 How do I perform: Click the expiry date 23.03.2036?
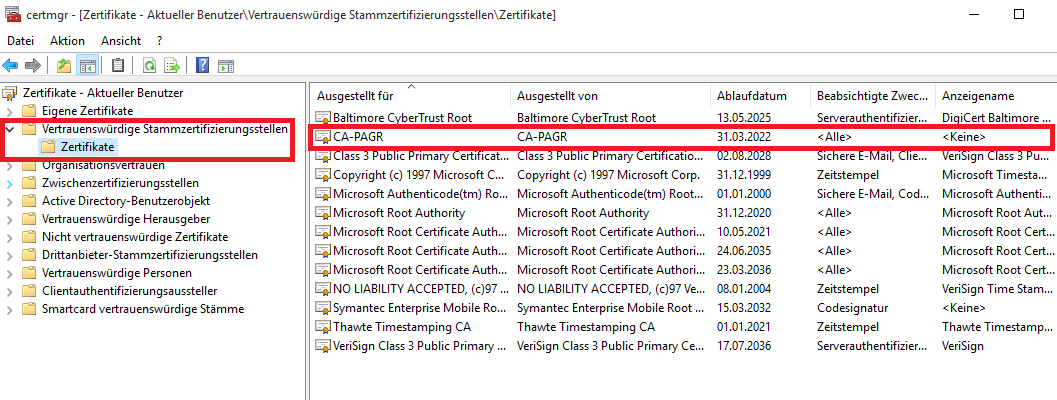point(744,270)
